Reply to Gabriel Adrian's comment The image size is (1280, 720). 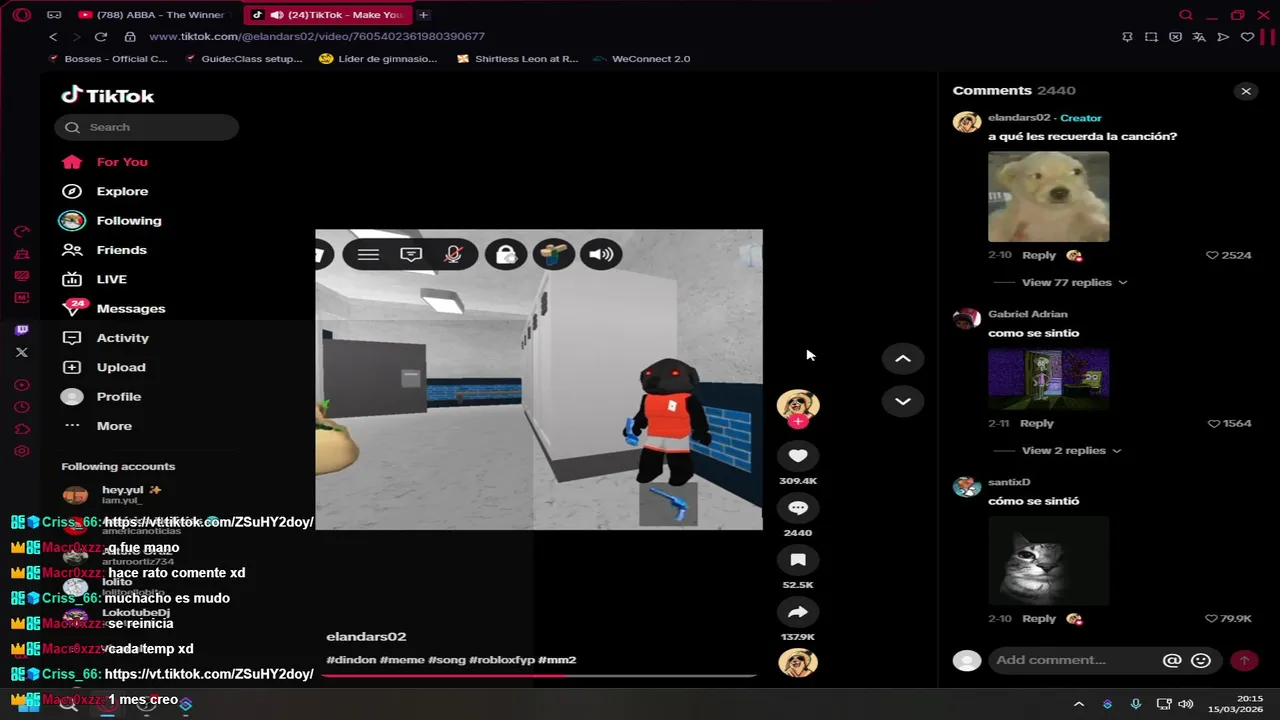tap(1036, 423)
